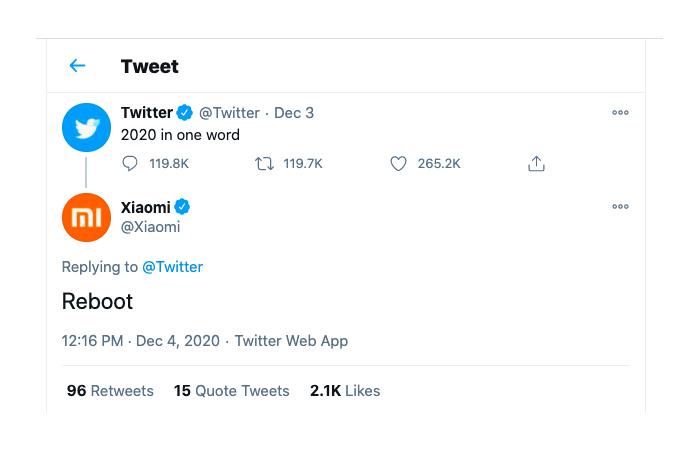Image resolution: width=700 pixels, height=450 pixels.
Task: Open the more options on Xiaomi's reply
Action: 620,206
